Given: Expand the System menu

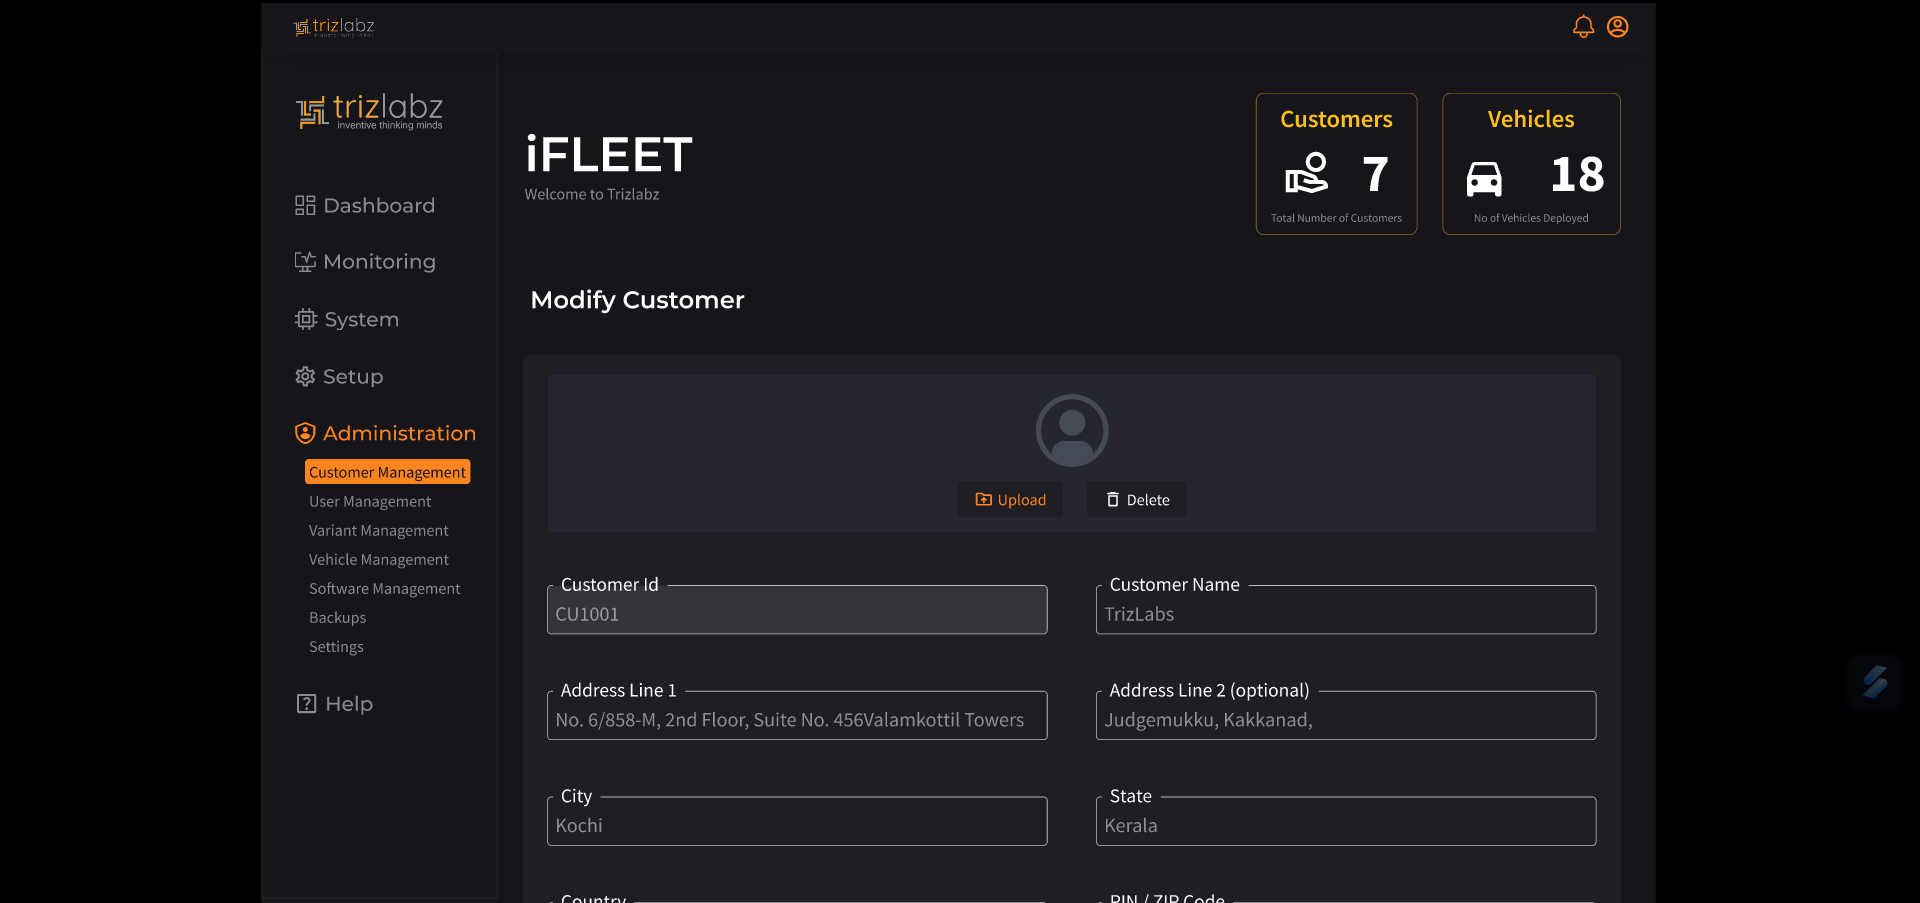Looking at the screenshot, I should pos(348,320).
